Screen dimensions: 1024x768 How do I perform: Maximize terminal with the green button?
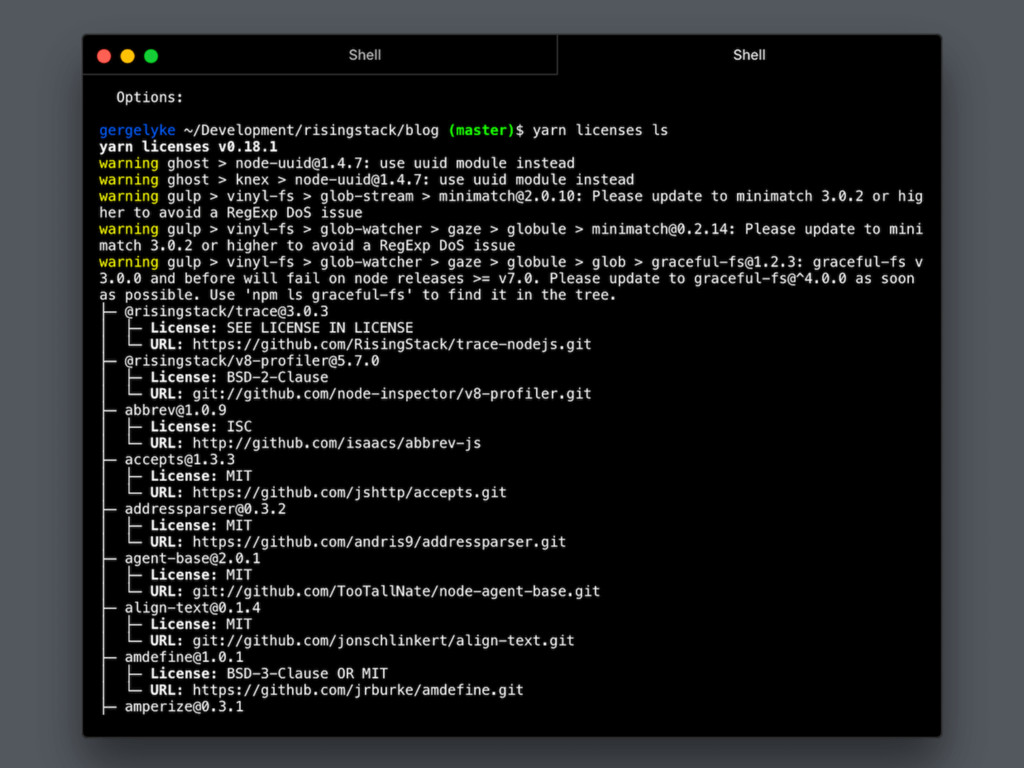tap(151, 56)
